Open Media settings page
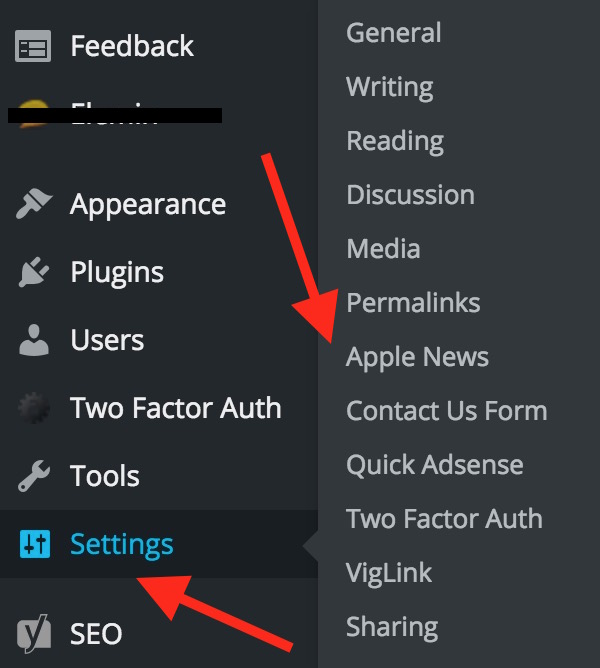The width and height of the screenshot is (600, 668). coord(383,249)
